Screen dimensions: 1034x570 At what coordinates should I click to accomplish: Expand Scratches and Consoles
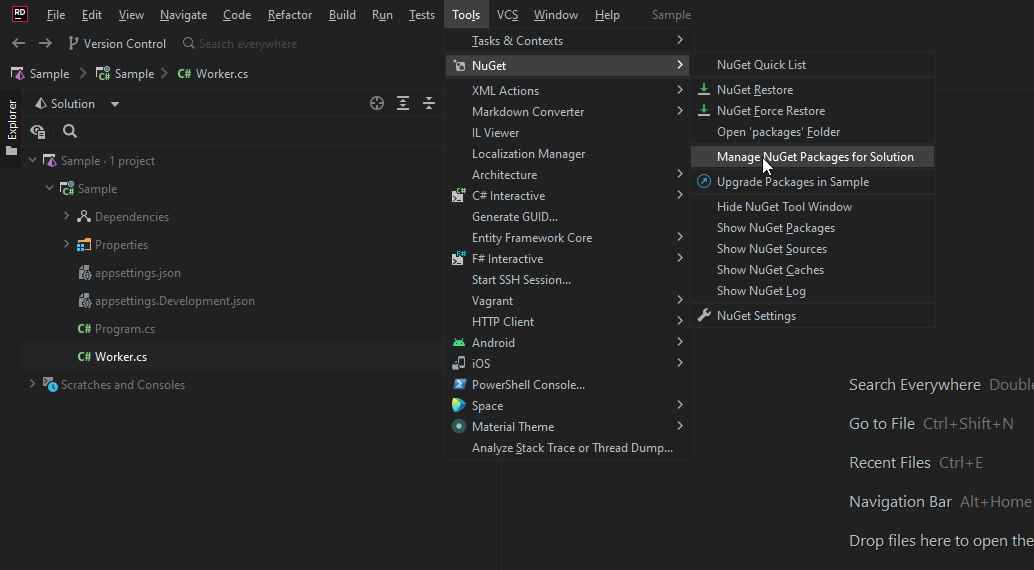pyautogui.click(x=32, y=384)
